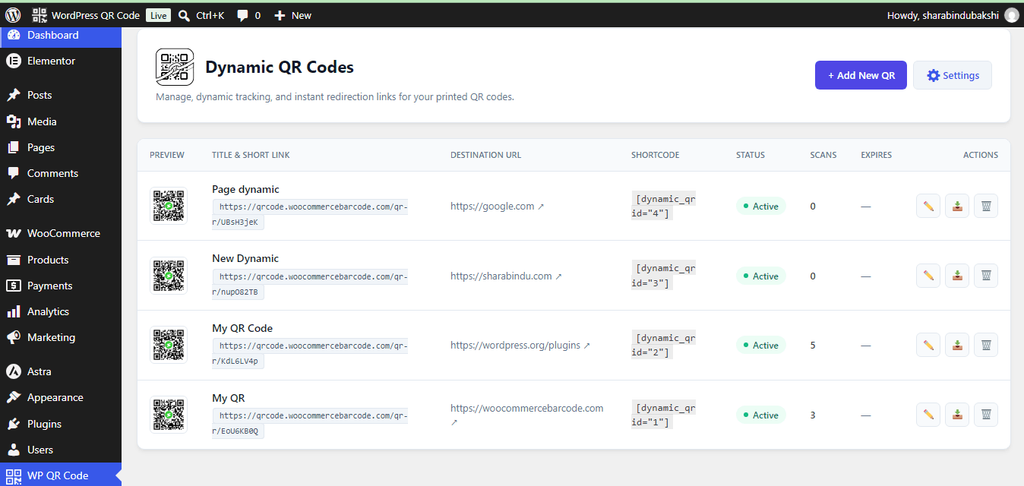
Task: Select the short link for My QR Code
Action: click(x=310, y=353)
